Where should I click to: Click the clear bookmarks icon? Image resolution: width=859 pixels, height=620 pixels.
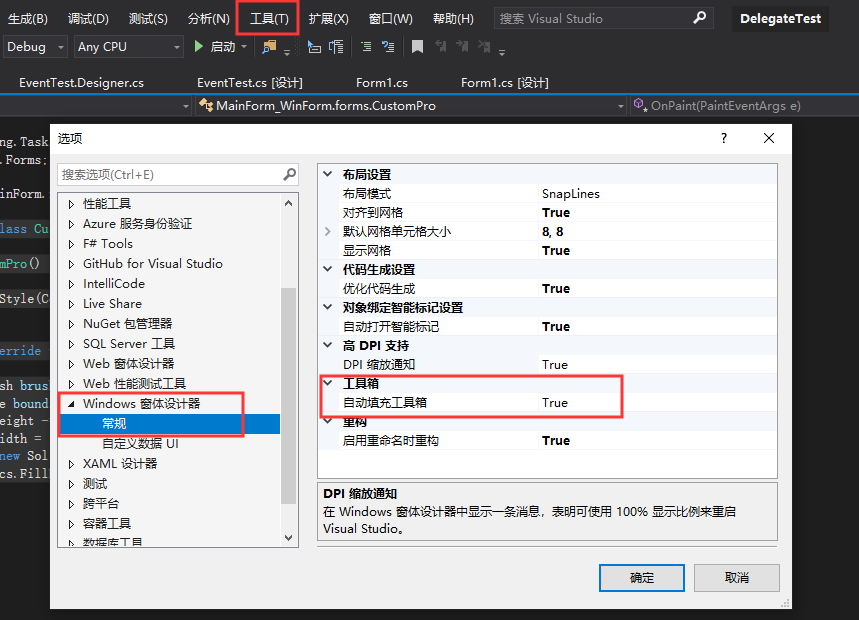point(484,47)
